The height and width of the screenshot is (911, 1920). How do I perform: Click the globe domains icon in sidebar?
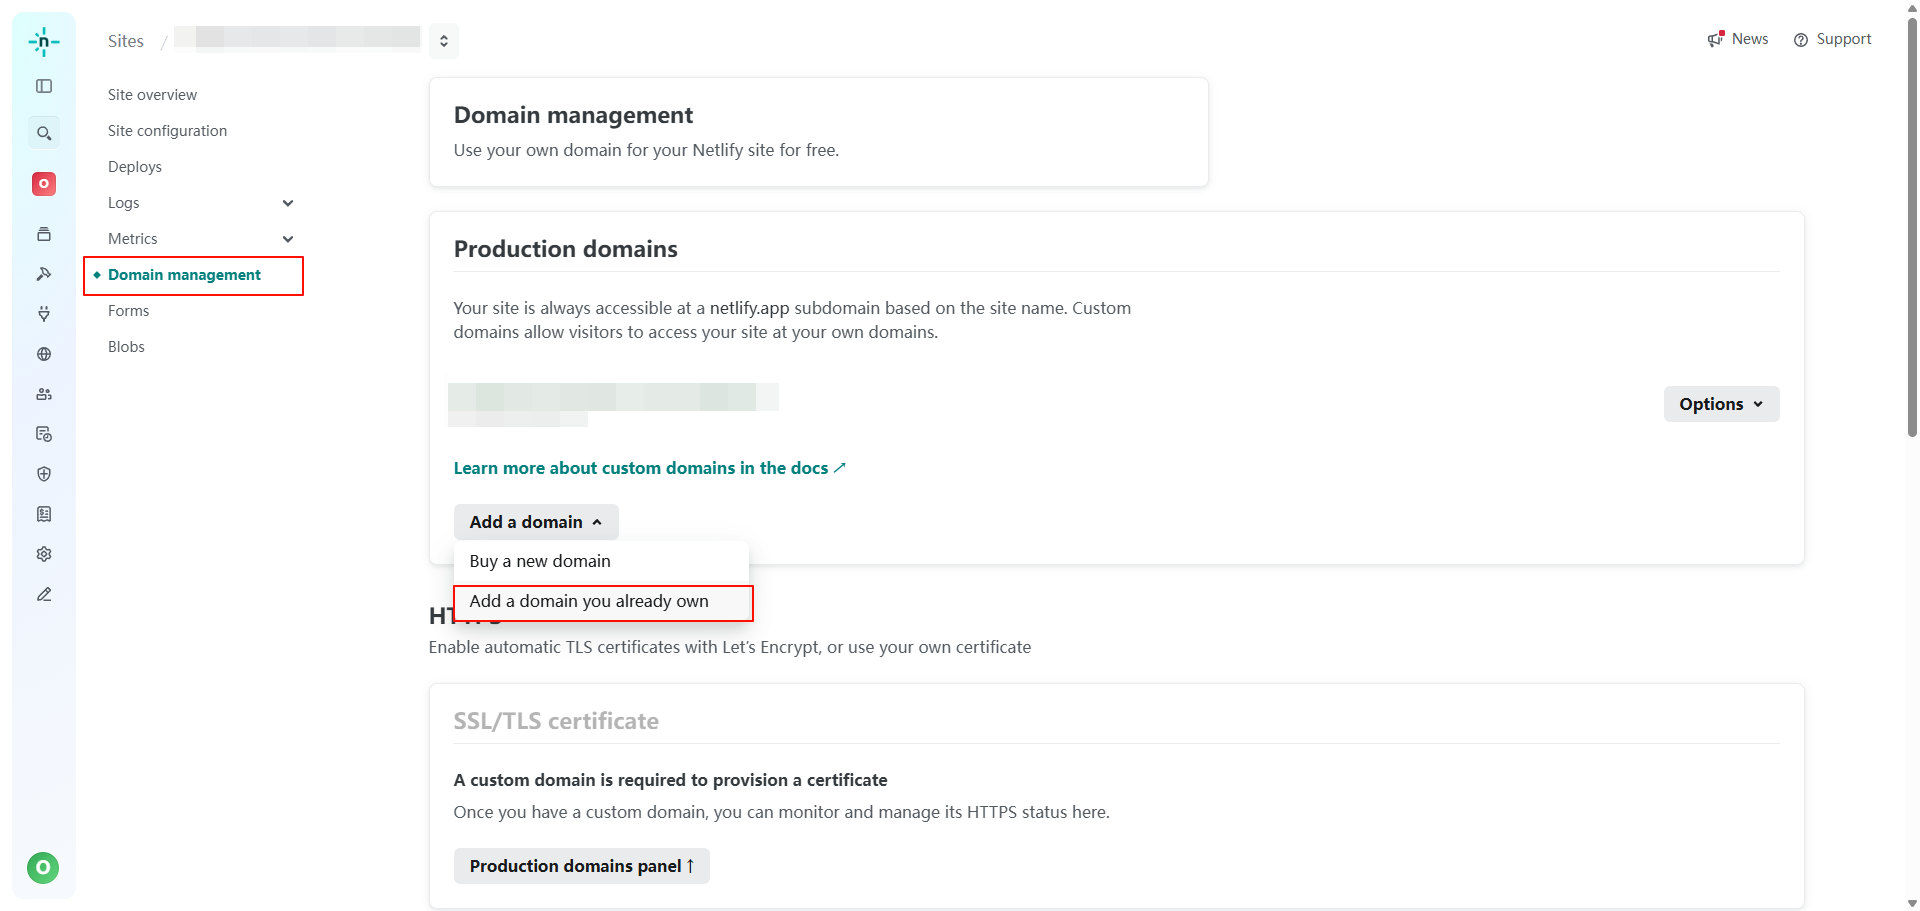coord(44,354)
